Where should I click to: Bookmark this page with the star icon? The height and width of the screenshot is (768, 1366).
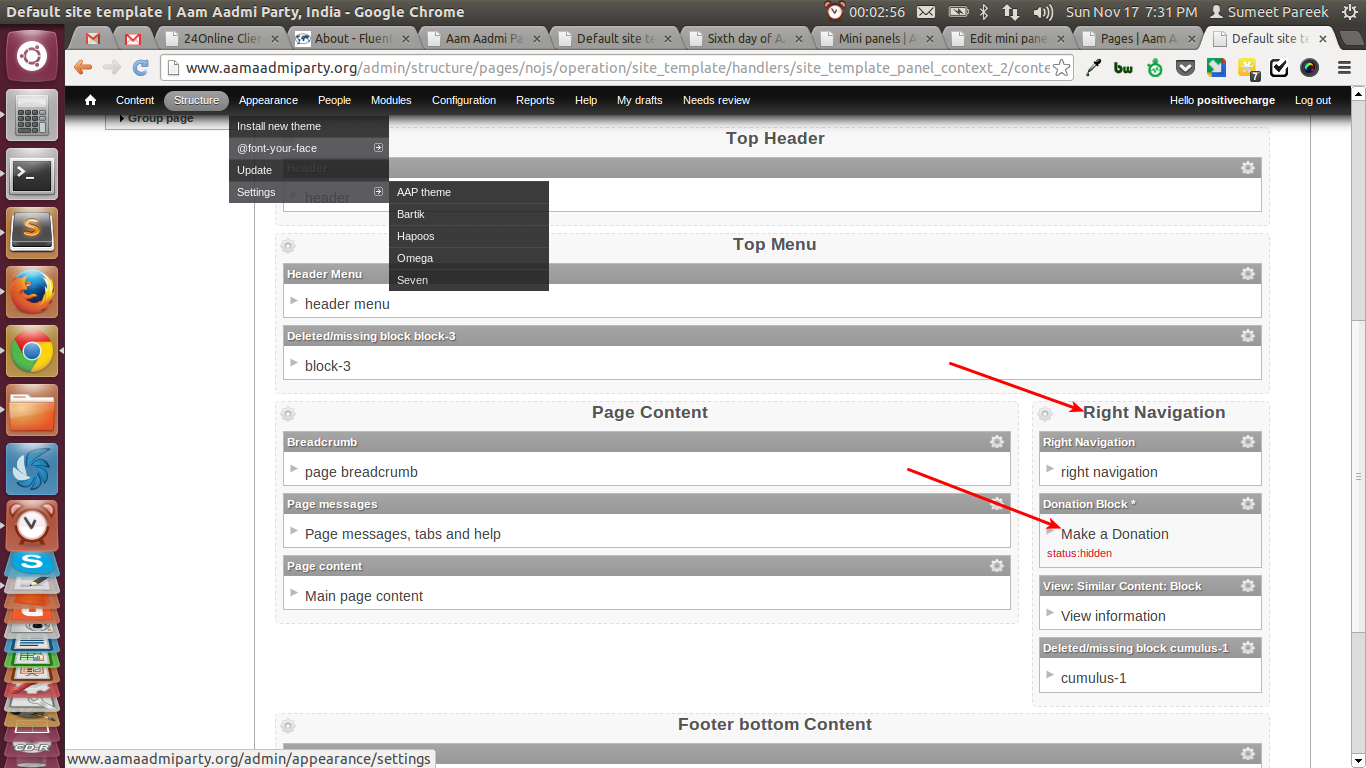1062,68
